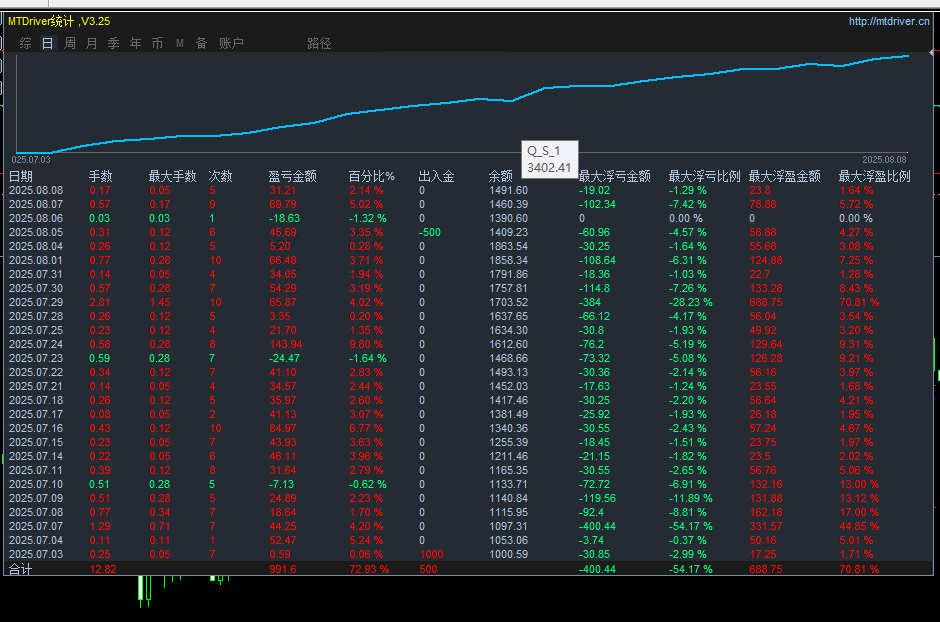The image size is (940, 622).
Task: Click the 合计 total row label
Action: pyautogui.click(x=21, y=569)
